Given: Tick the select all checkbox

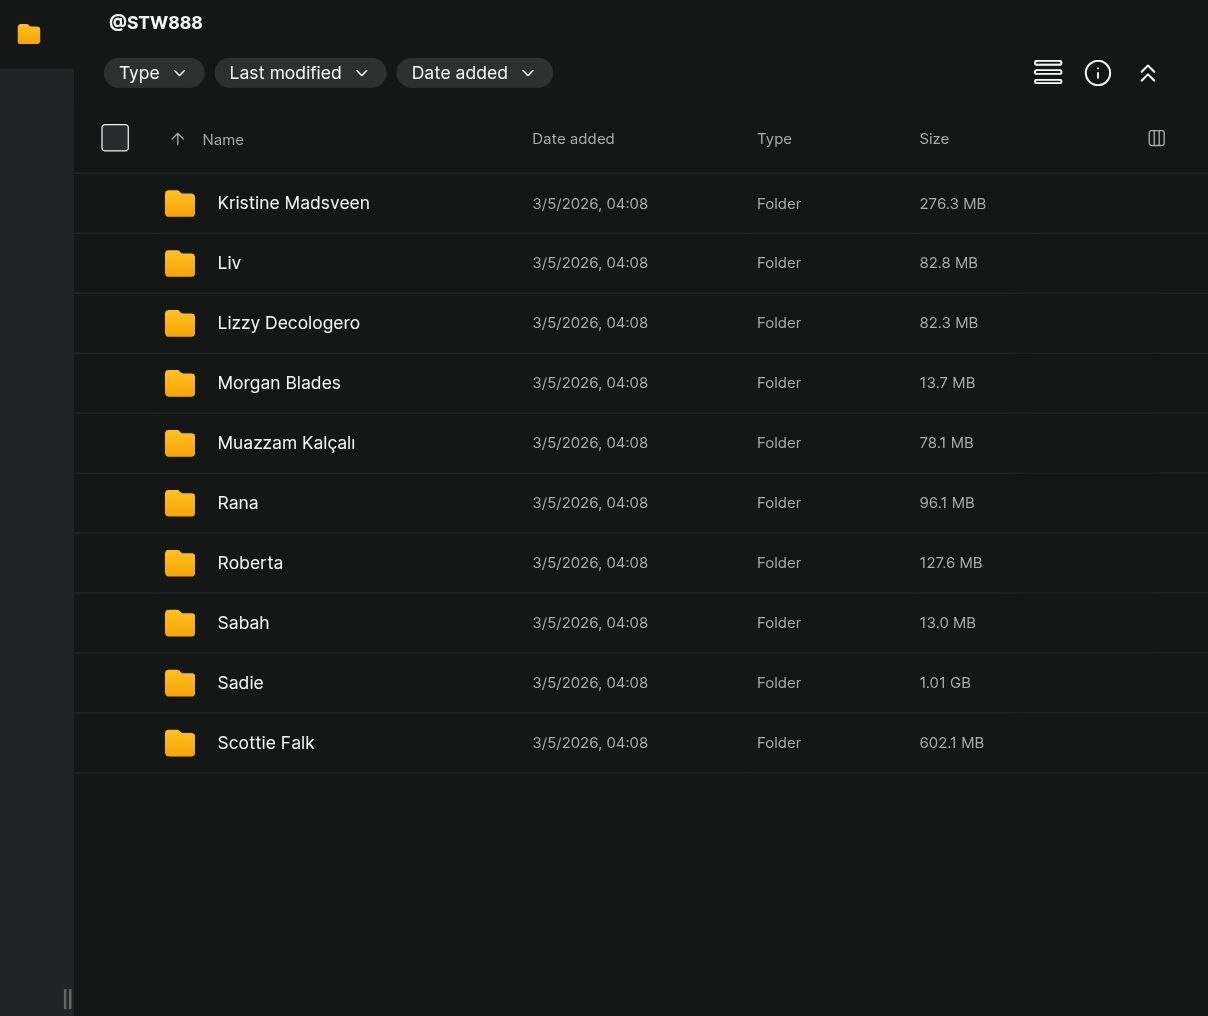Looking at the screenshot, I should (x=115, y=138).
